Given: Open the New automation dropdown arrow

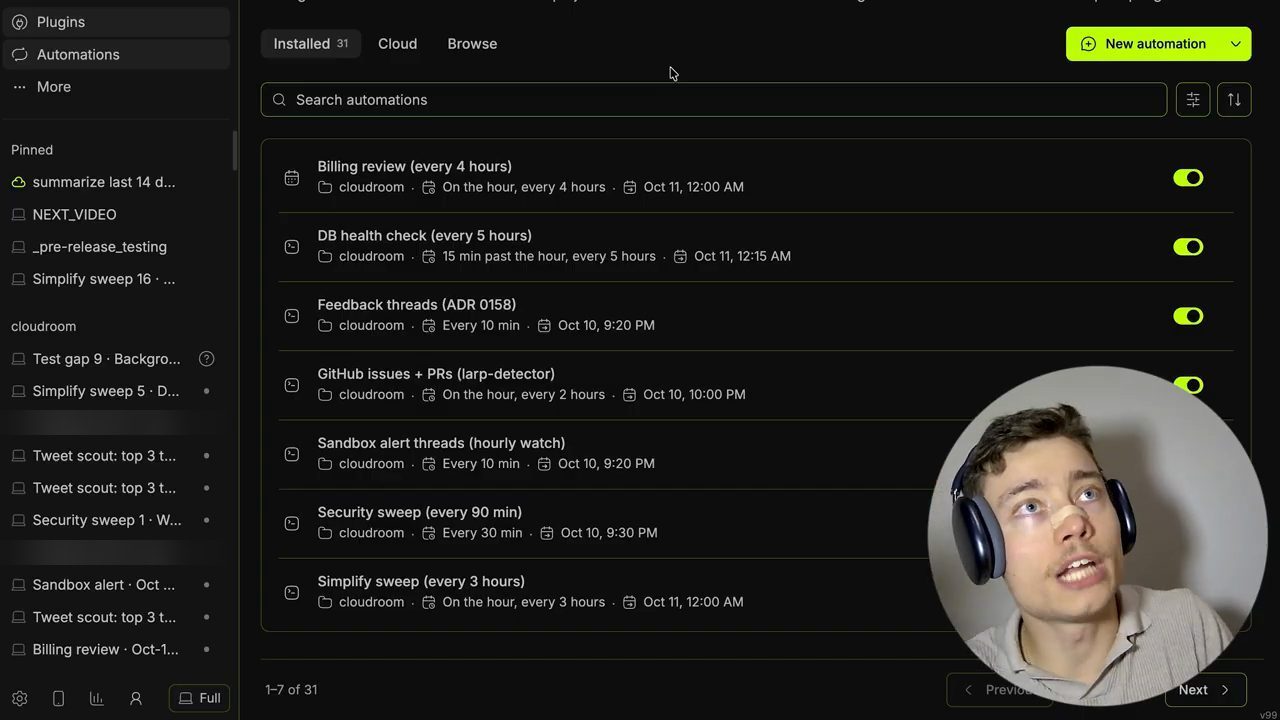Looking at the screenshot, I should pyautogui.click(x=1236, y=44).
